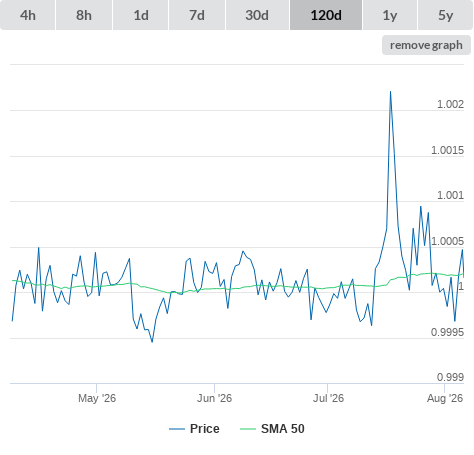Image resolution: width=474 pixels, height=455 pixels.
Task: Click the active 120d tab
Action: 326,15
